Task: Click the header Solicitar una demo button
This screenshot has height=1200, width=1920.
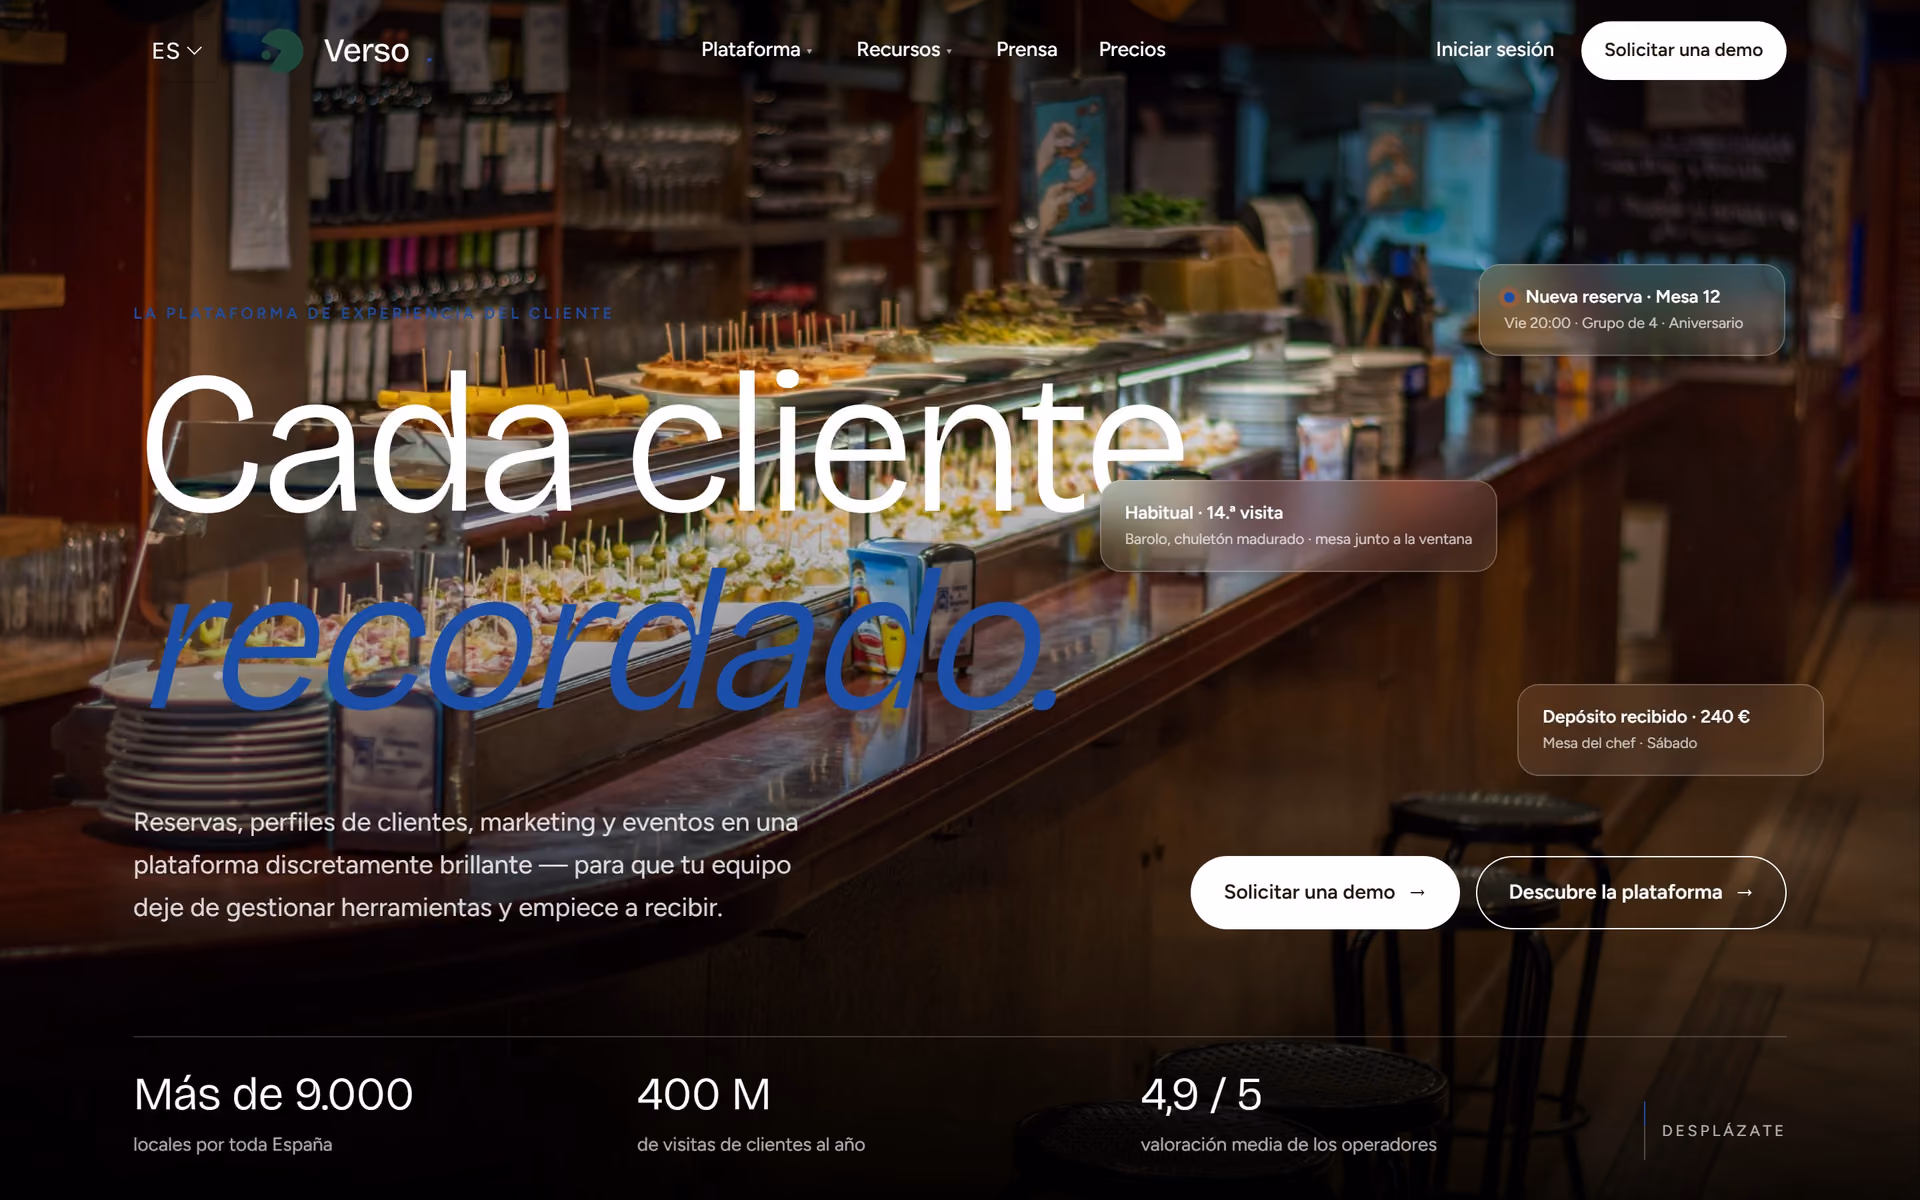Action: [1683, 50]
